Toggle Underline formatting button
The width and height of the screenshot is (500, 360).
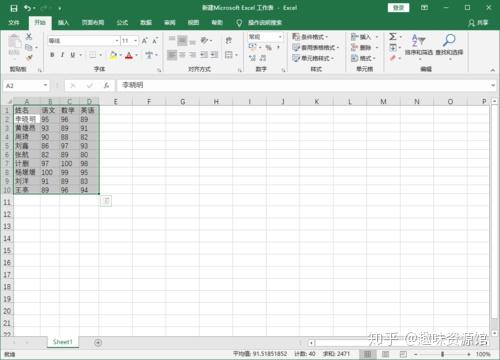pos(72,55)
